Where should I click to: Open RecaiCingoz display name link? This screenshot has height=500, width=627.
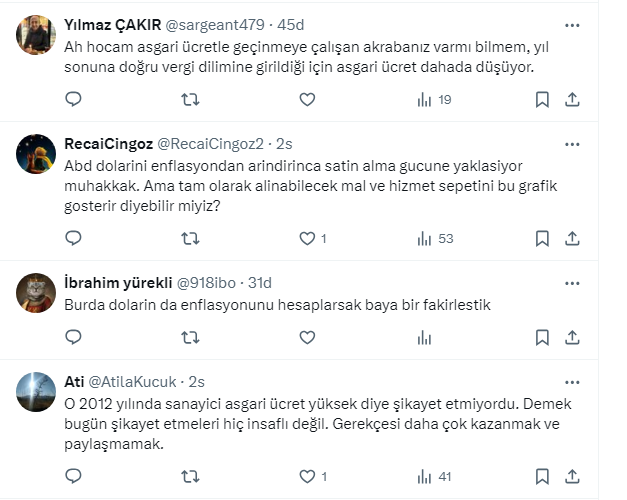click(108, 146)
